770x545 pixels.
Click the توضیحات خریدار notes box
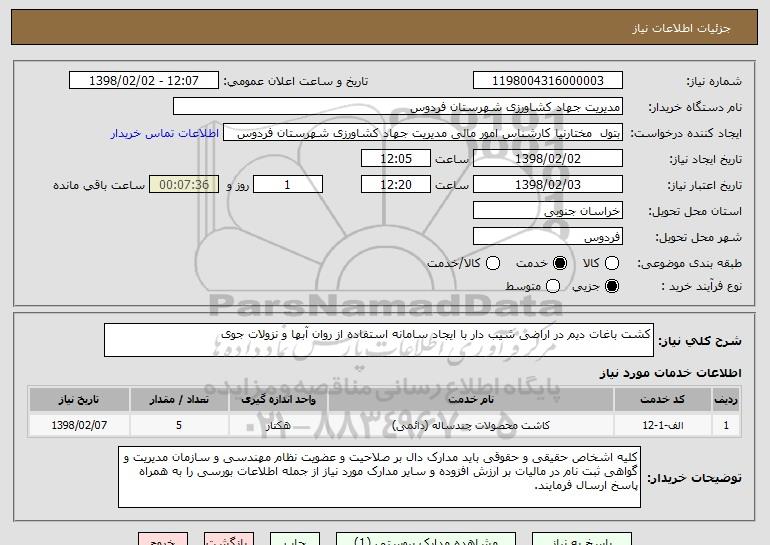tap(379, 477)
